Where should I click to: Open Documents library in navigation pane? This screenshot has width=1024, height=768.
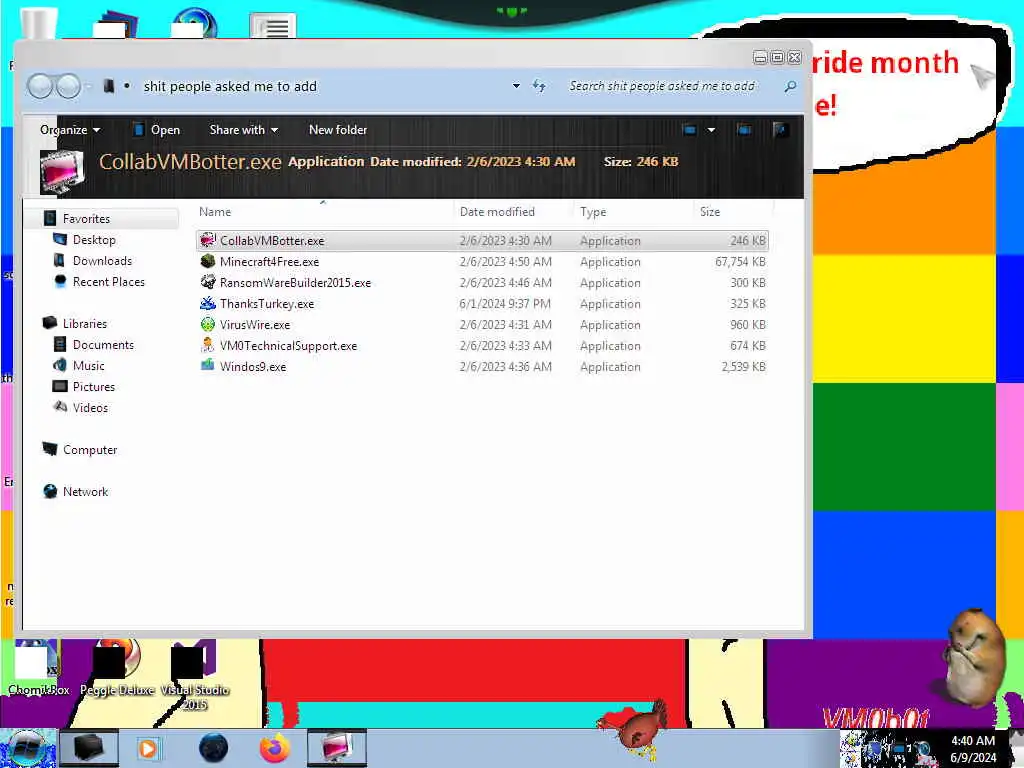tap(103, 344)
